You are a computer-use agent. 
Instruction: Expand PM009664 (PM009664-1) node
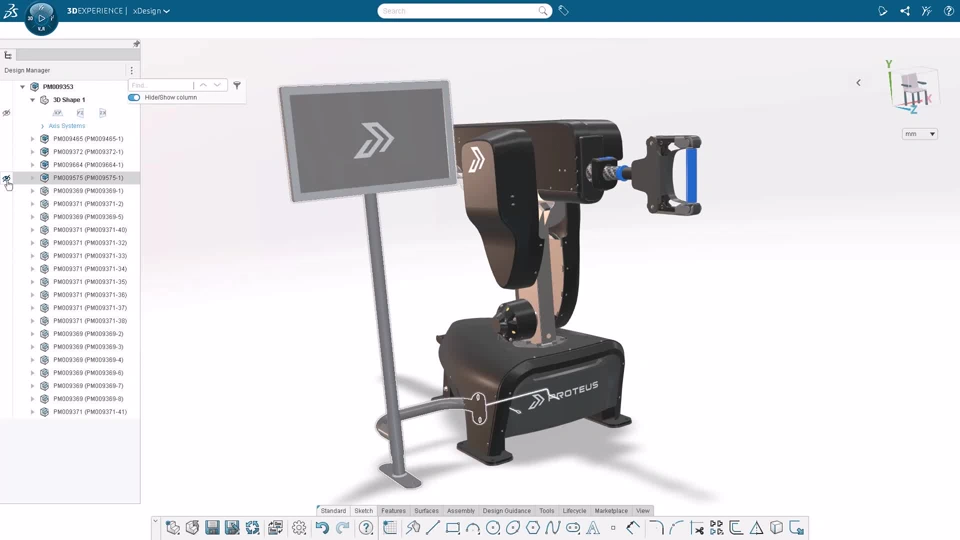(x=32, y=165)
